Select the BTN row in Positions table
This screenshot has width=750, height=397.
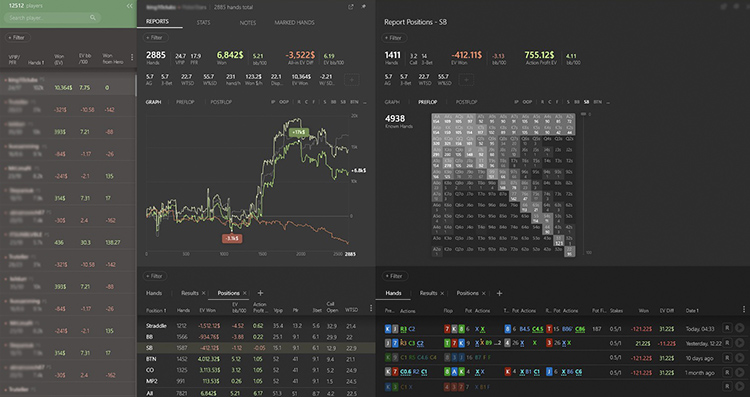click(256, 359)
